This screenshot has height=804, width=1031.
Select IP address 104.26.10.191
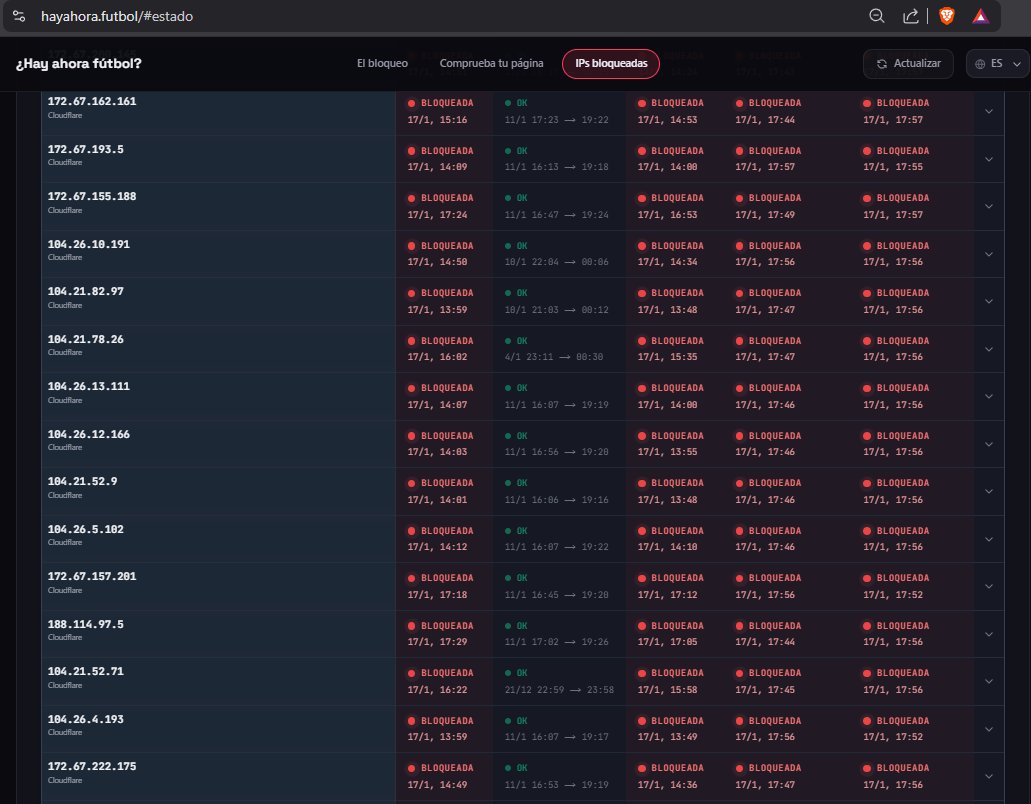click(89, 244)
